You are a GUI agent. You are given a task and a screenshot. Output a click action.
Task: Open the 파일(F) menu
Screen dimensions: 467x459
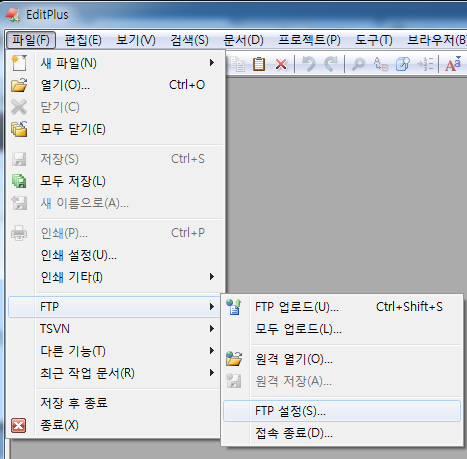pyautogui.click(x=31, y=40)
